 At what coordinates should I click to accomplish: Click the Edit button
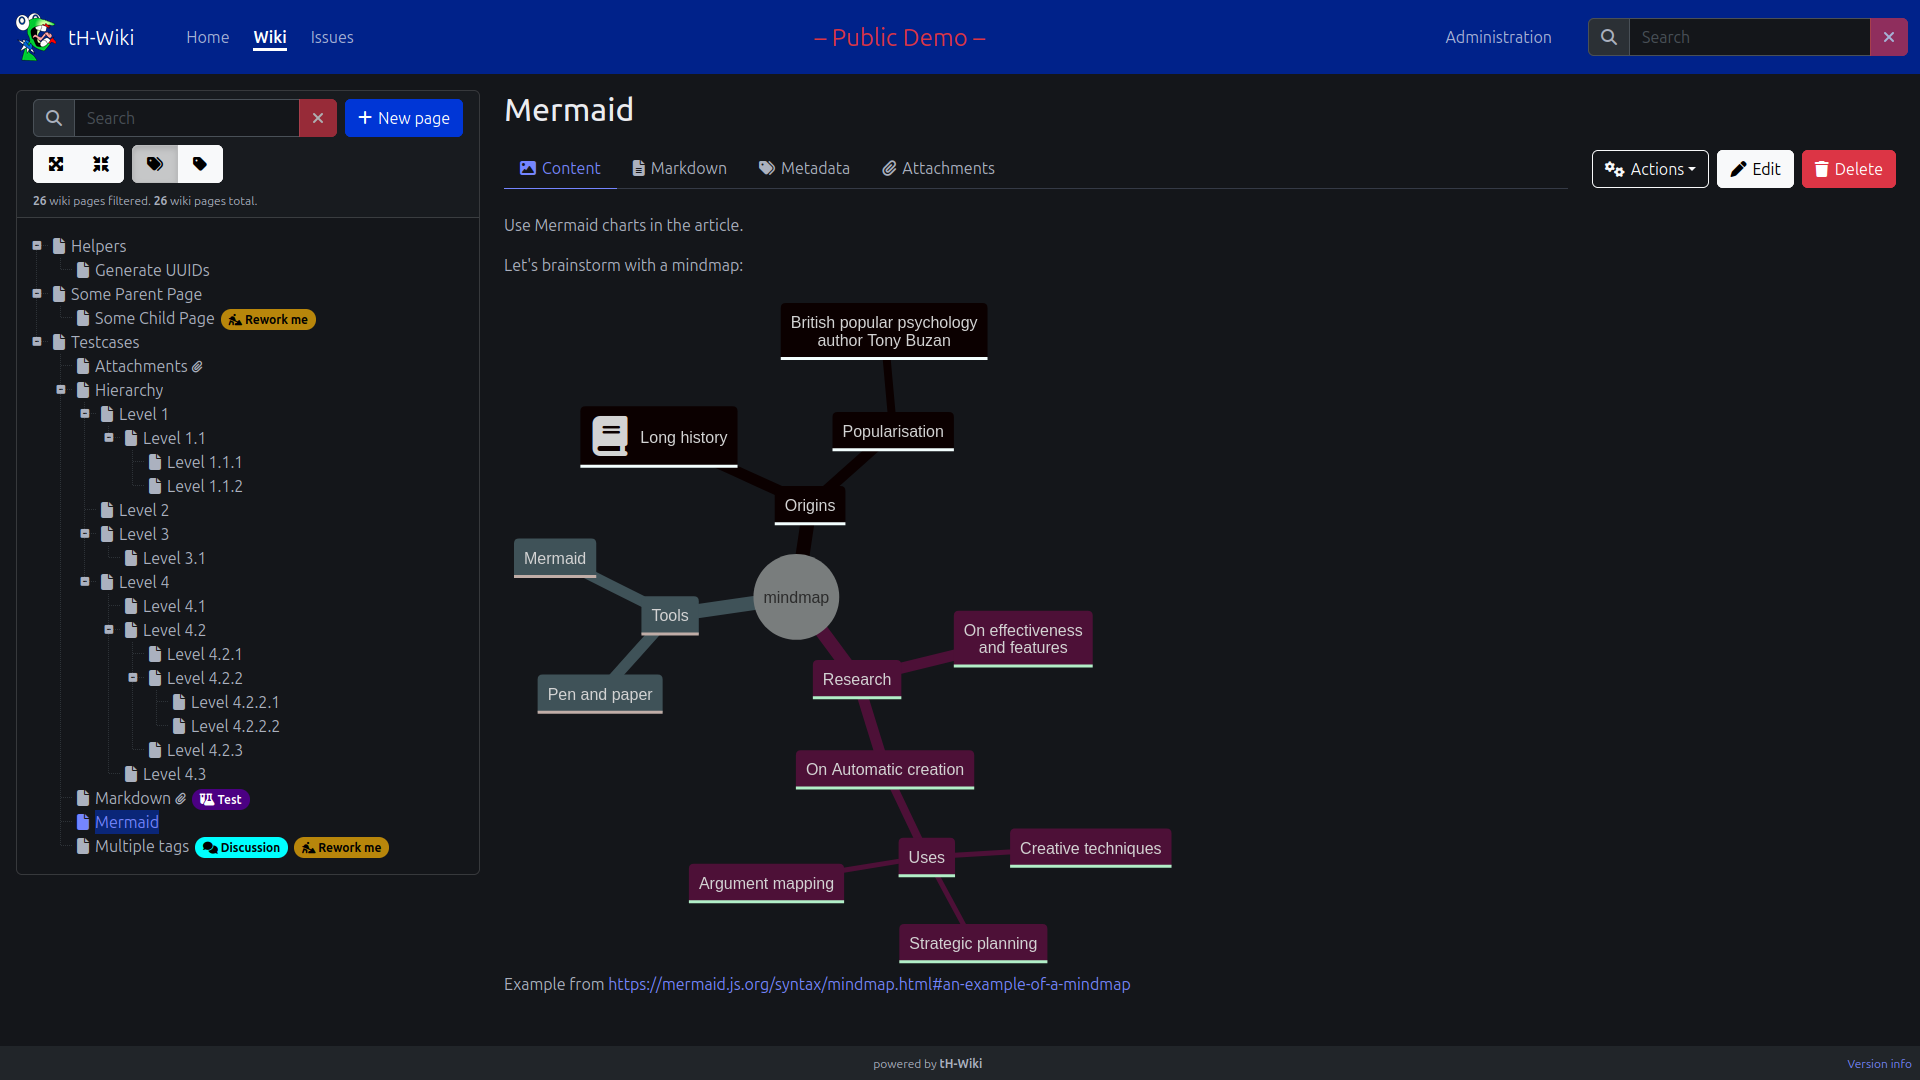(x=1755, y=169)
